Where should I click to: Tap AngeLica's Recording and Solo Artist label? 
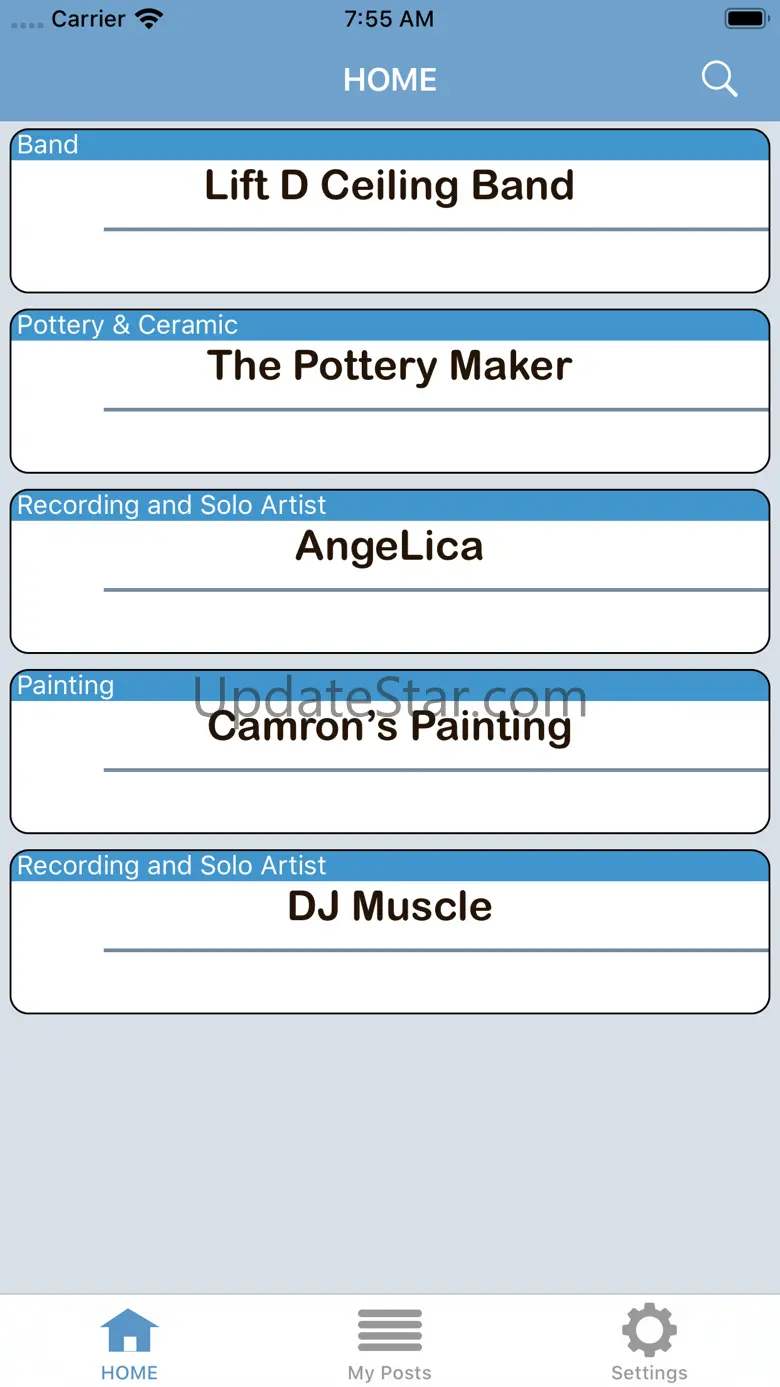tap(172, 505)
